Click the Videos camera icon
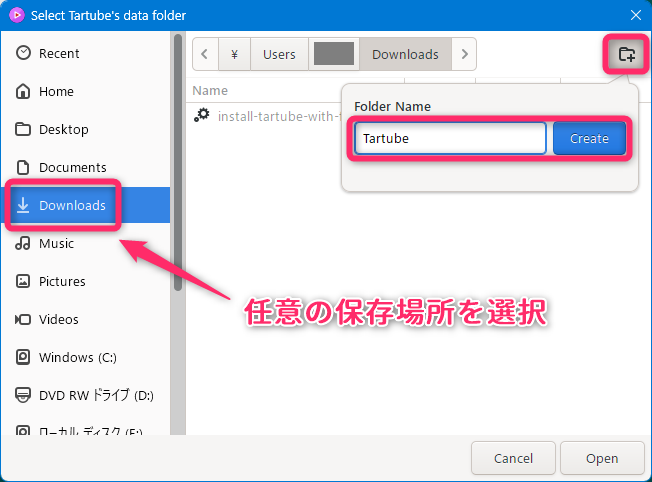This screenshot has height=482, width=652. (x=23, y=319)
